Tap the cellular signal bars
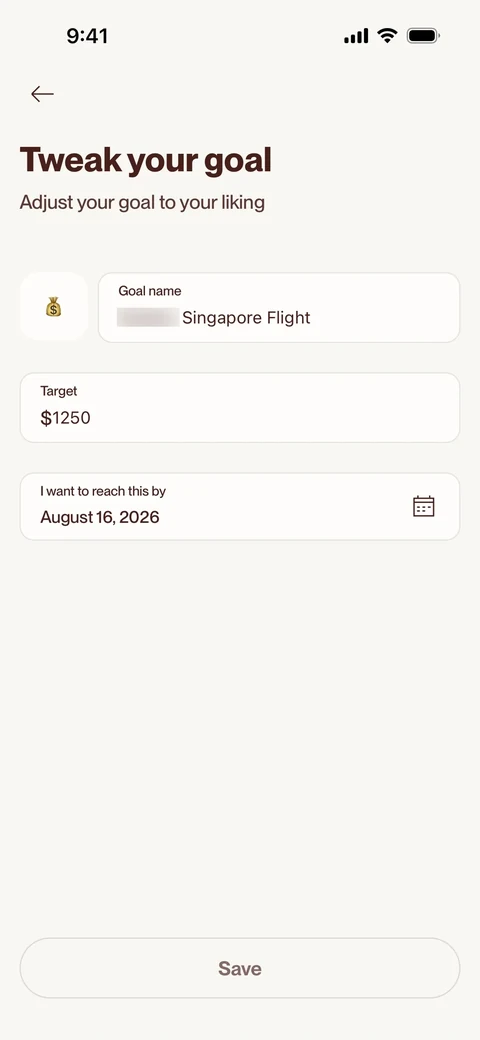The height and width of the screenshot is (1040, 480). [x=356, y=36]
